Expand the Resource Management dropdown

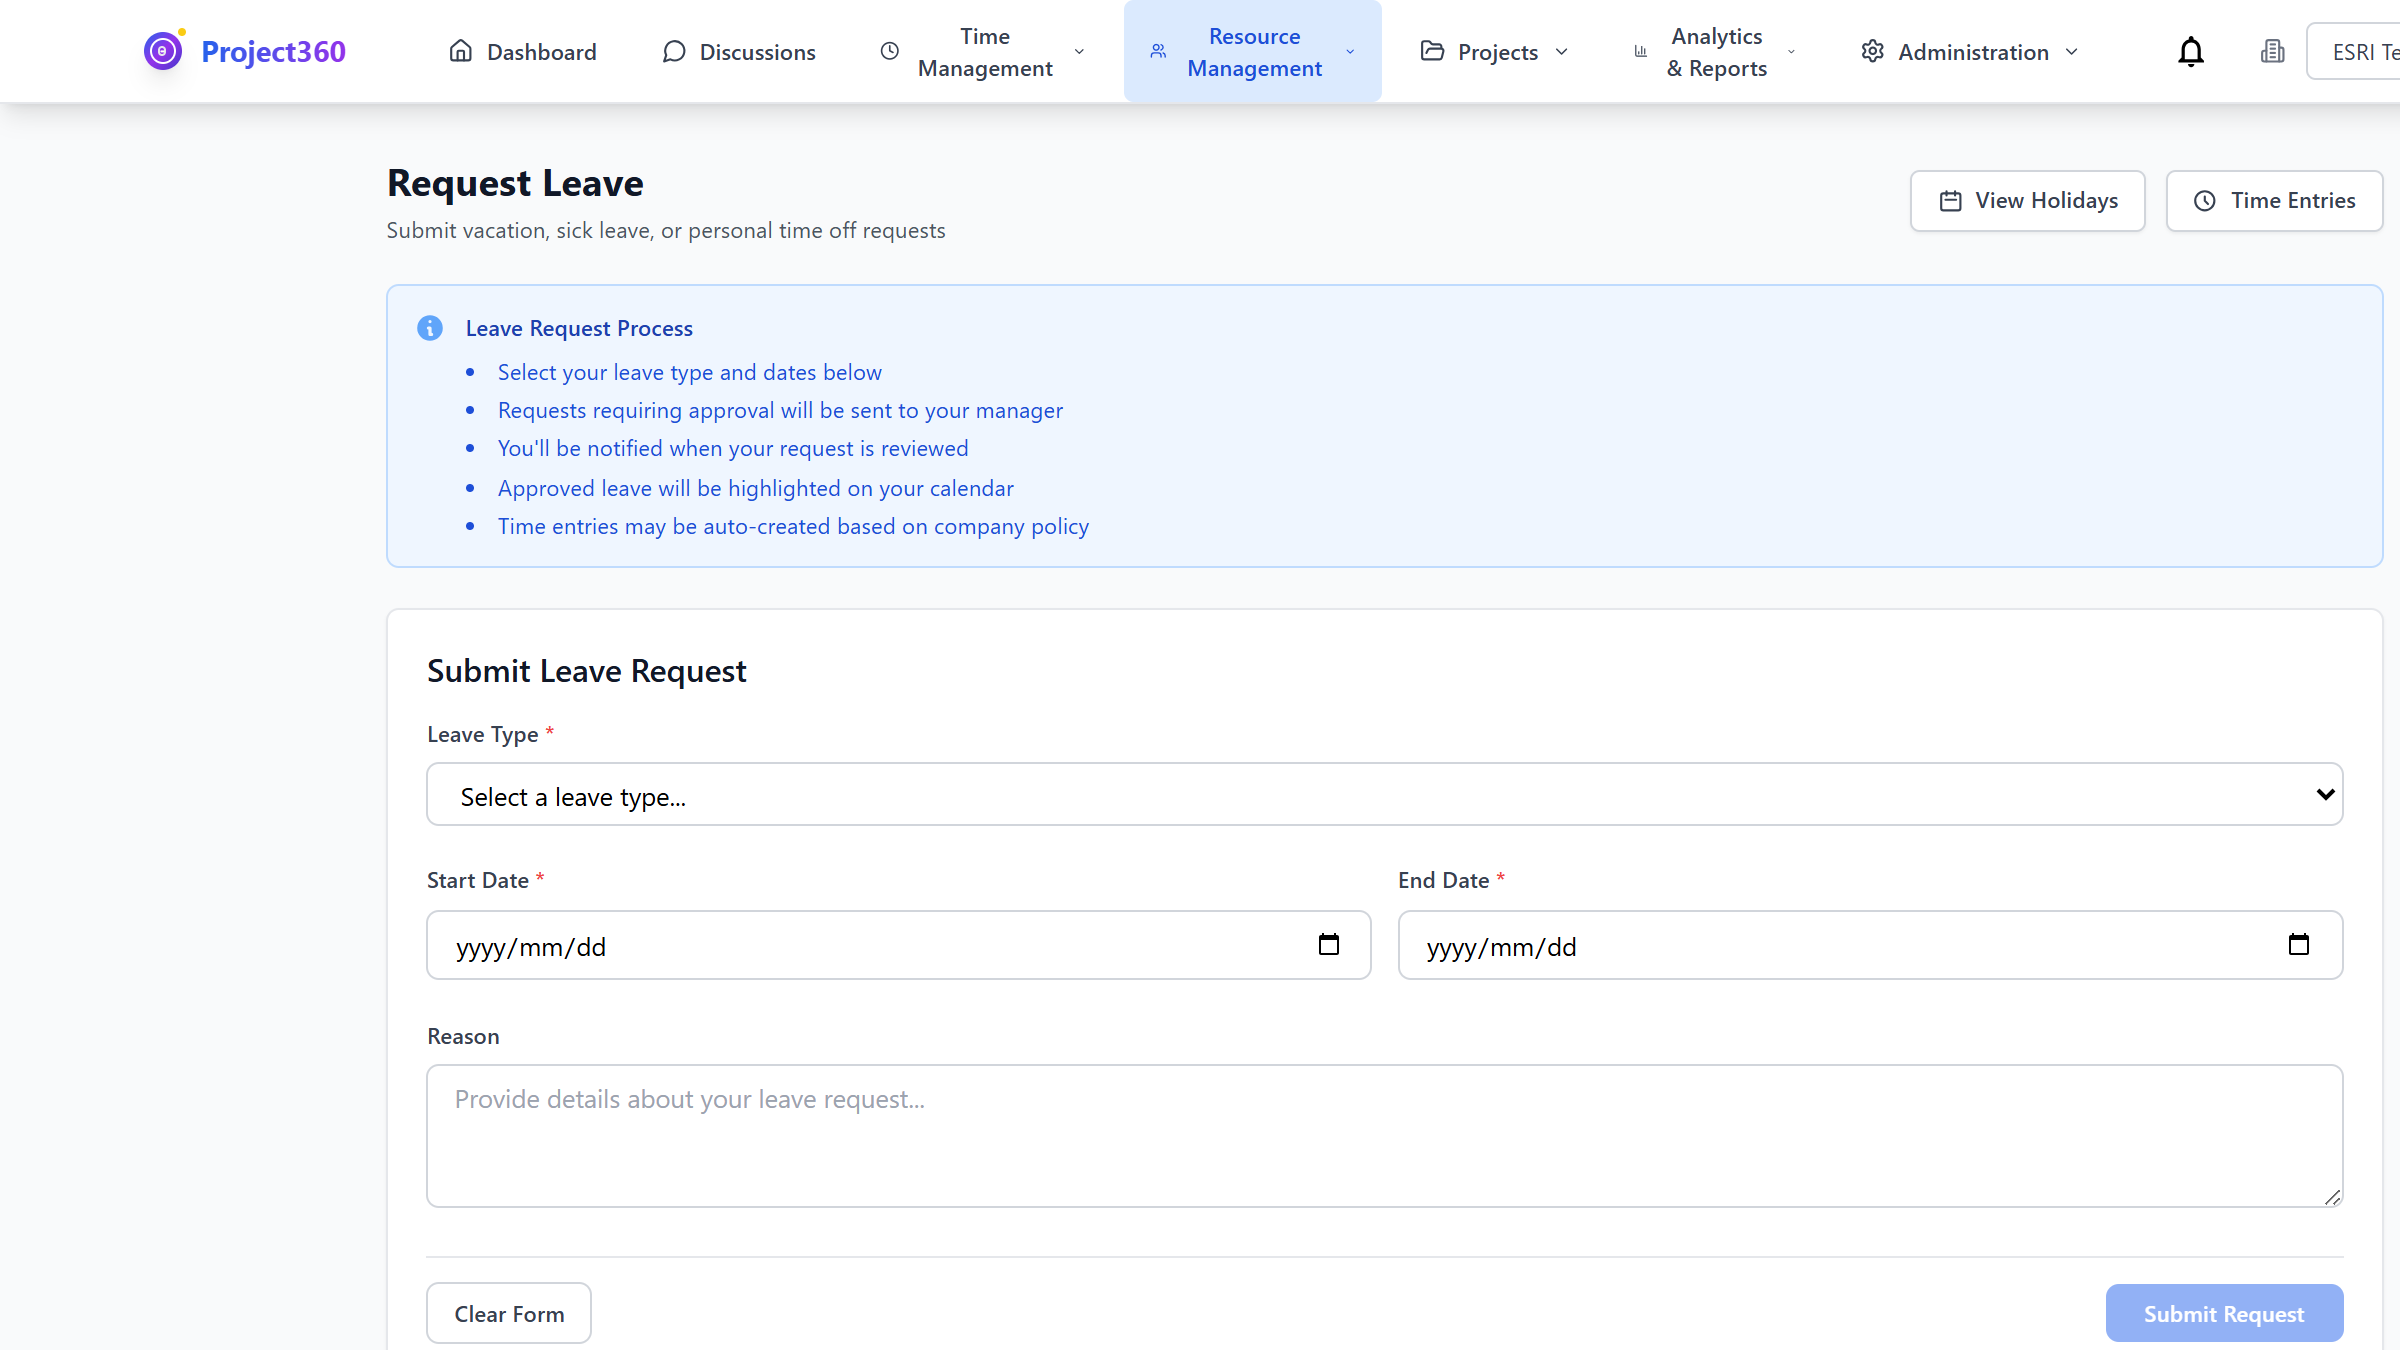point(1349,51)
